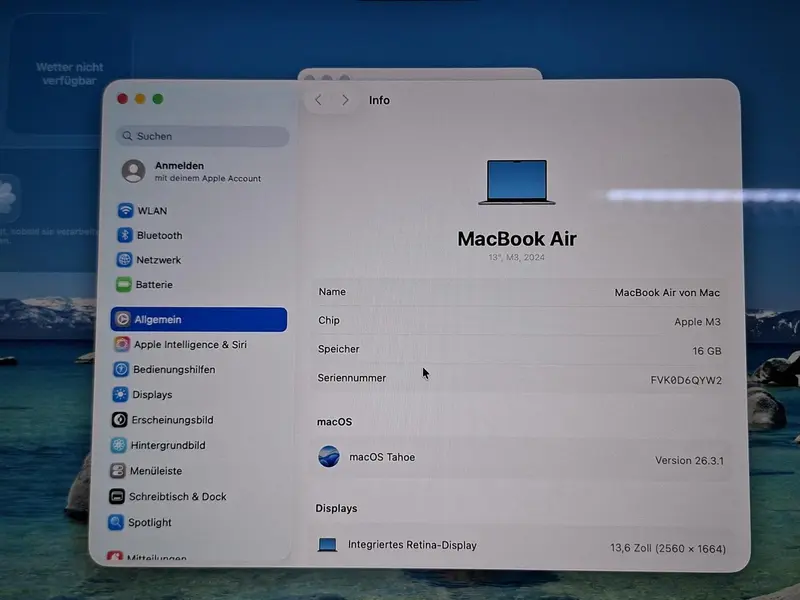Viewport: 800px width, 600px height.
Task: Click the name value MacBook Air von Mac
Action: click(667, 292)
